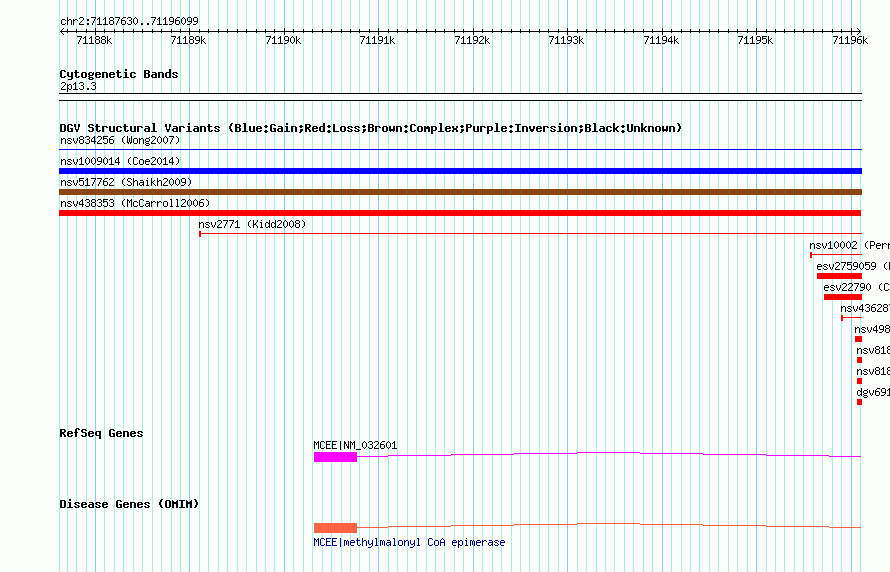The height and width of the screenshot is (572, 890).
Task: Open the nsv498 variant label
Action: pyautogui.click(x=872, y=329)
